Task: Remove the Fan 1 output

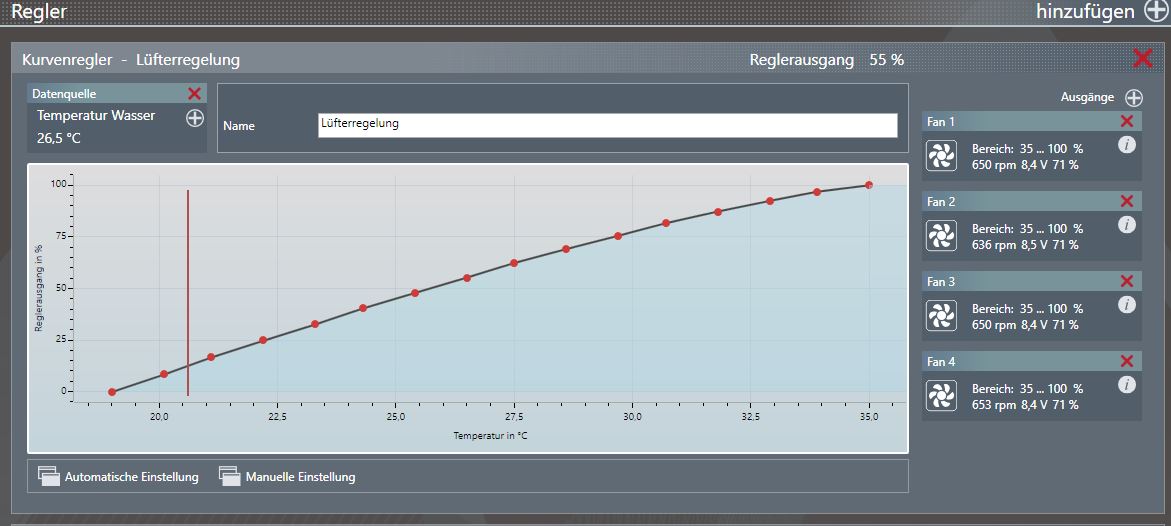Action: pyautogui.click(x=1127, y=121)
